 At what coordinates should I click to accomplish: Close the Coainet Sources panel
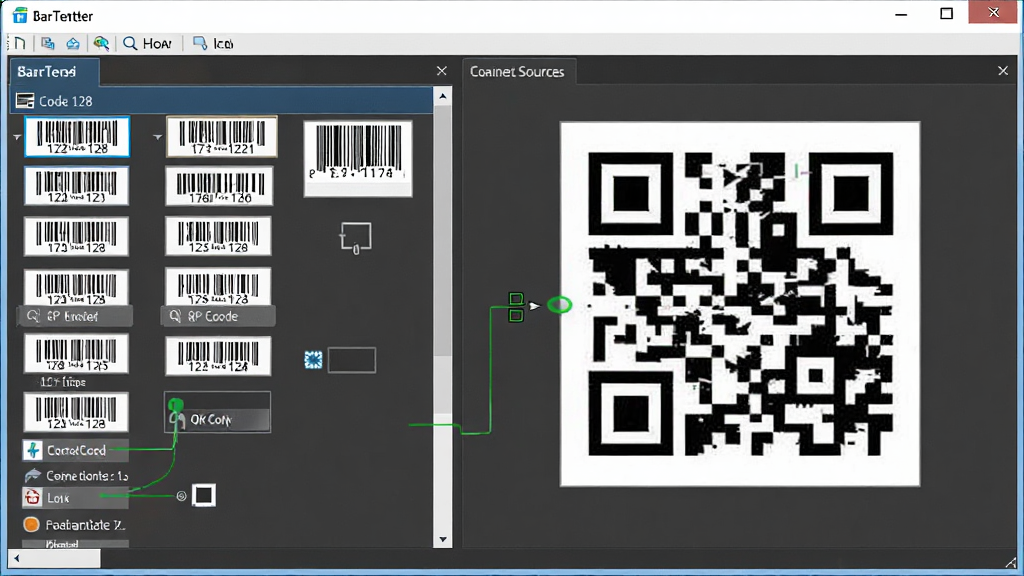point(1003,71)
